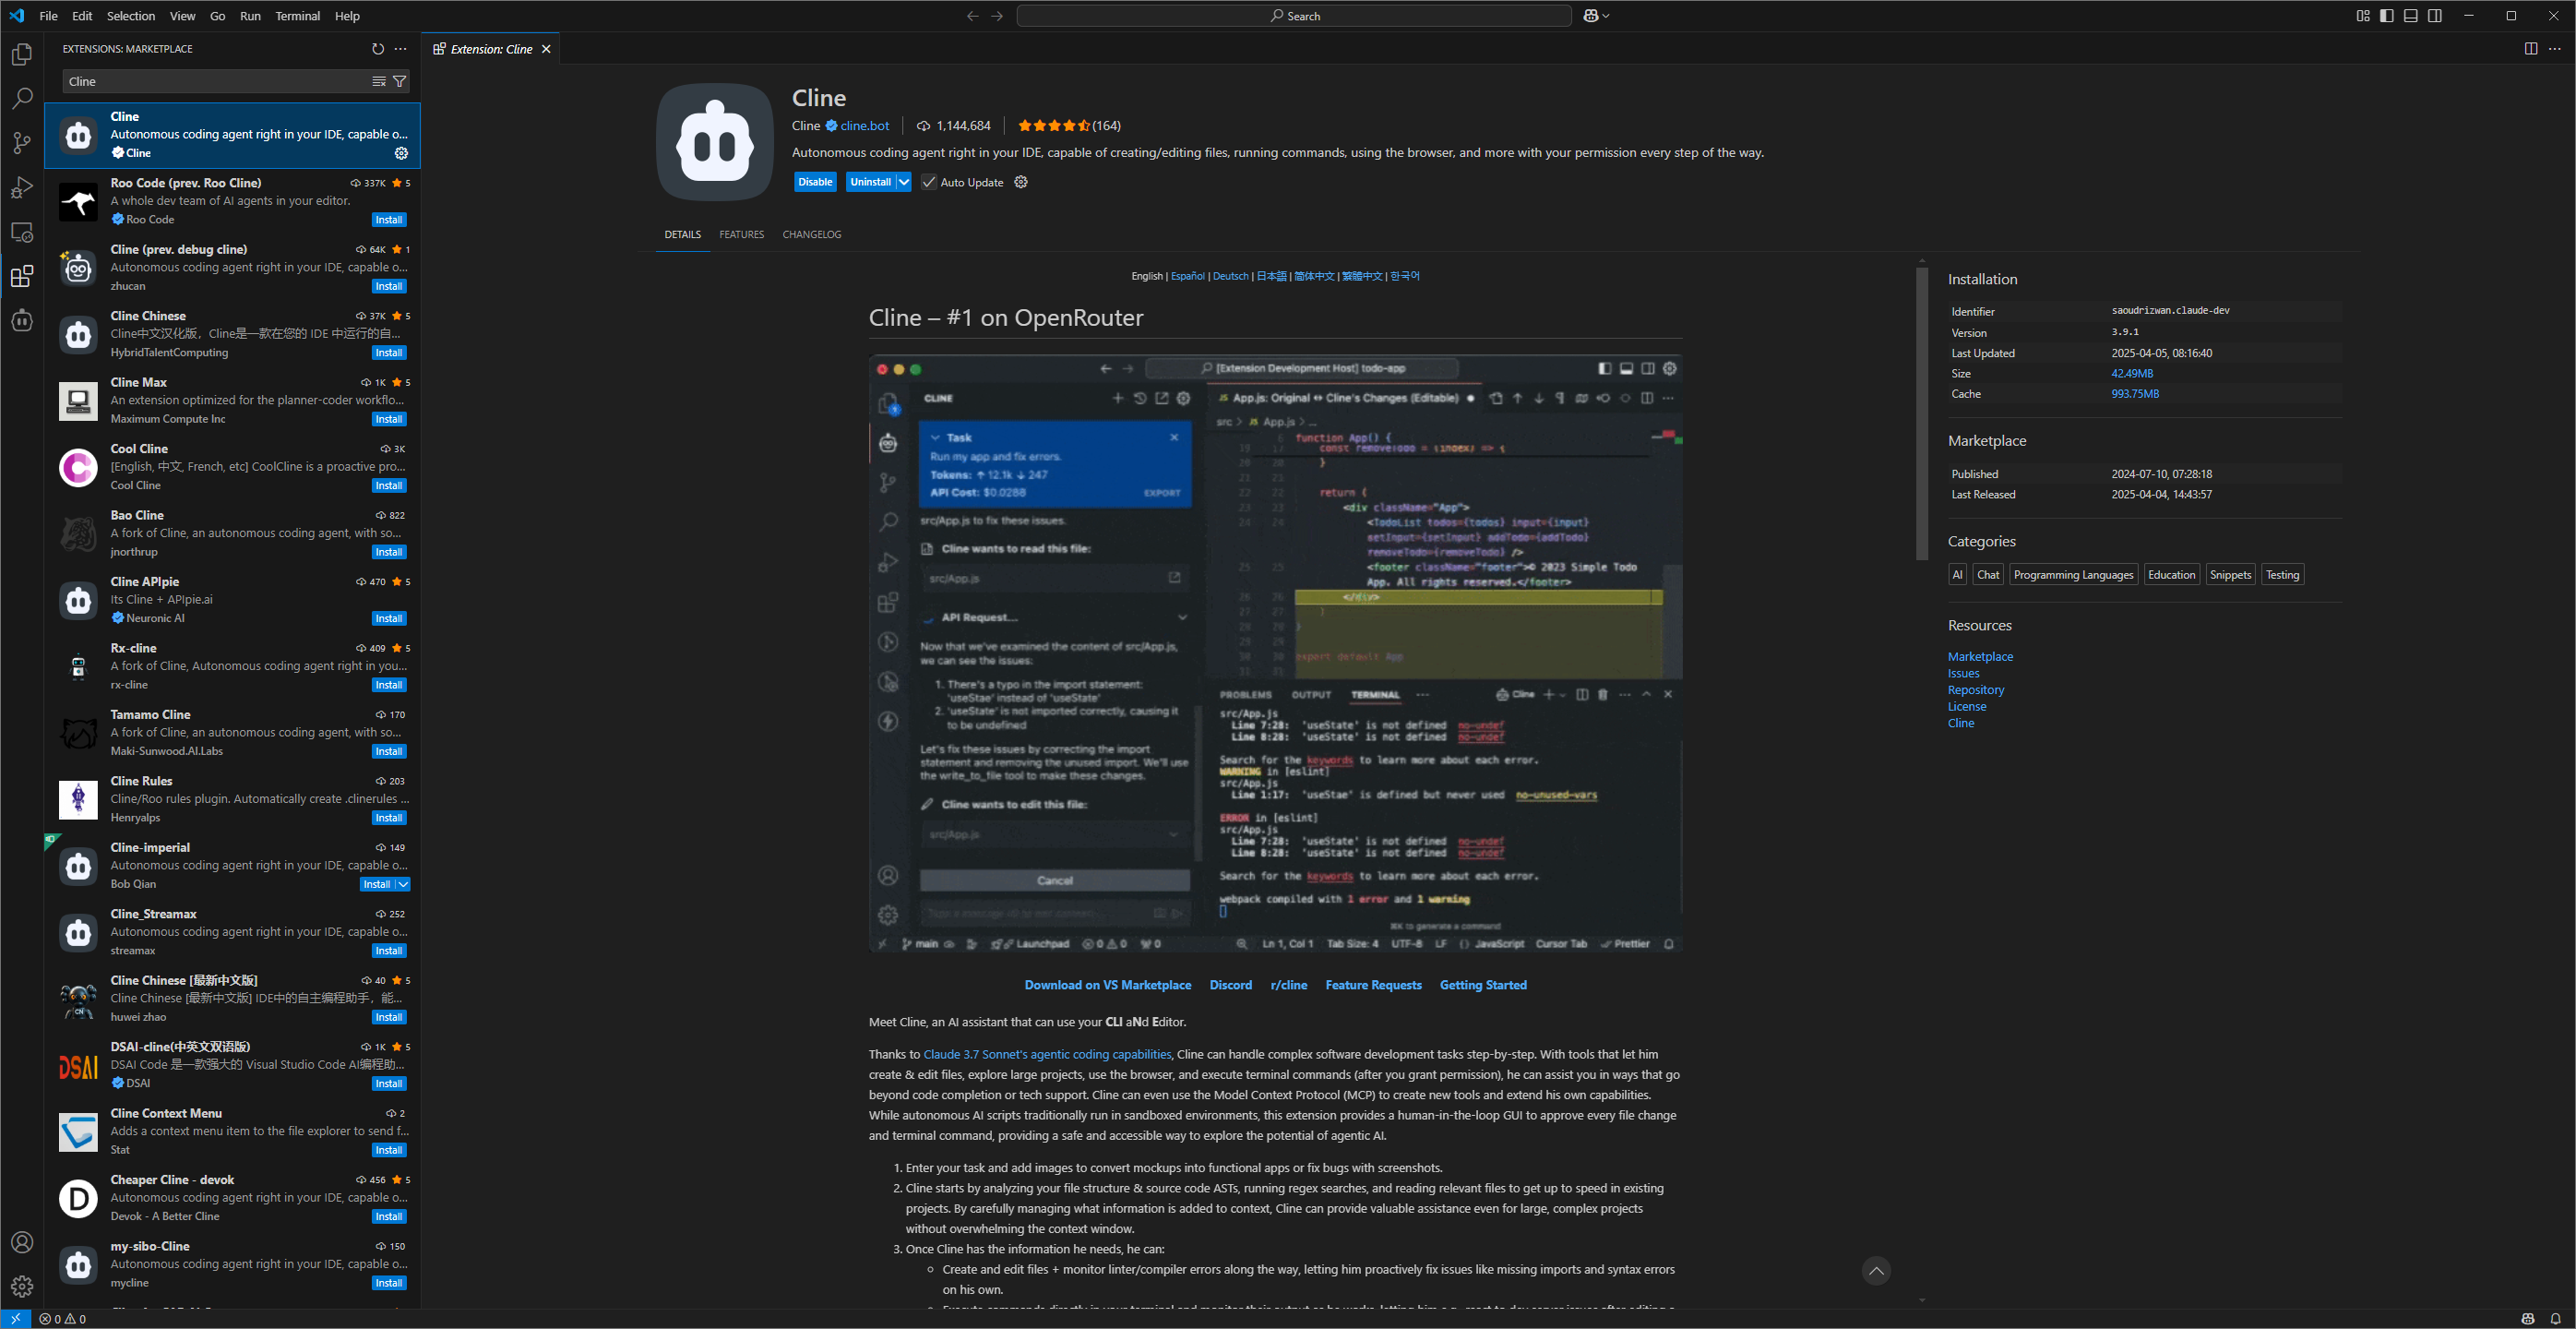Open the Terminal menu
This screenshot has height=1329, width=2576.
tap(297, 16)
